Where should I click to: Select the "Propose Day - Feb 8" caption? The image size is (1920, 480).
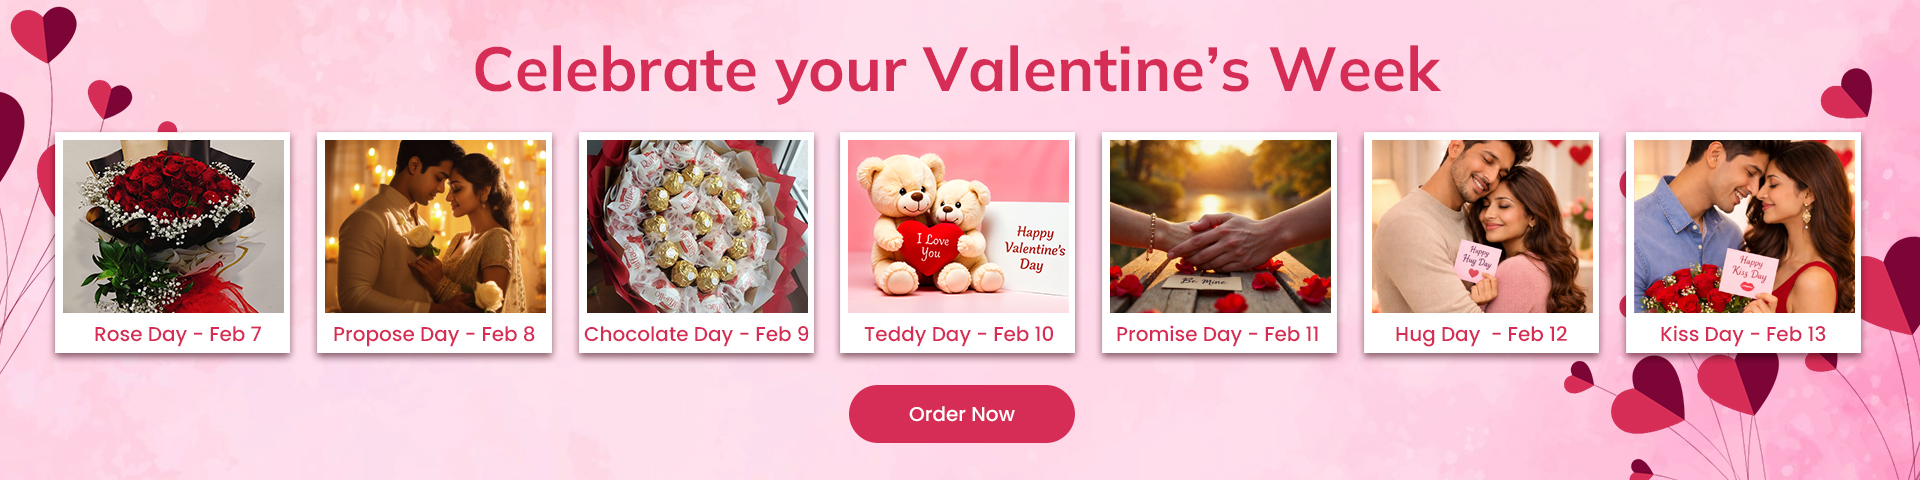point(434,334)
